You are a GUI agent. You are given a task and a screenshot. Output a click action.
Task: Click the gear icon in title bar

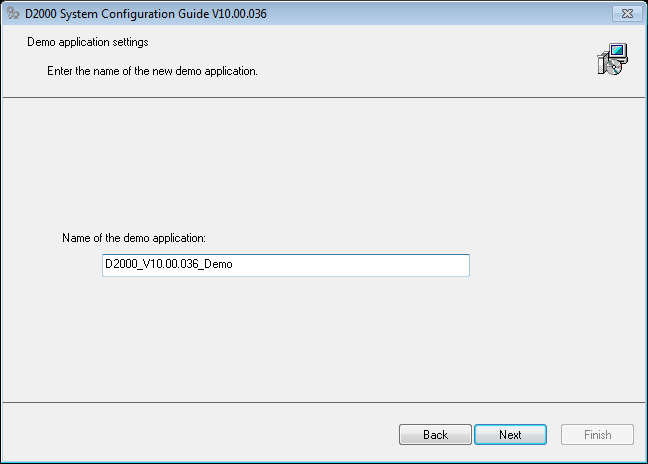point(13,13)
